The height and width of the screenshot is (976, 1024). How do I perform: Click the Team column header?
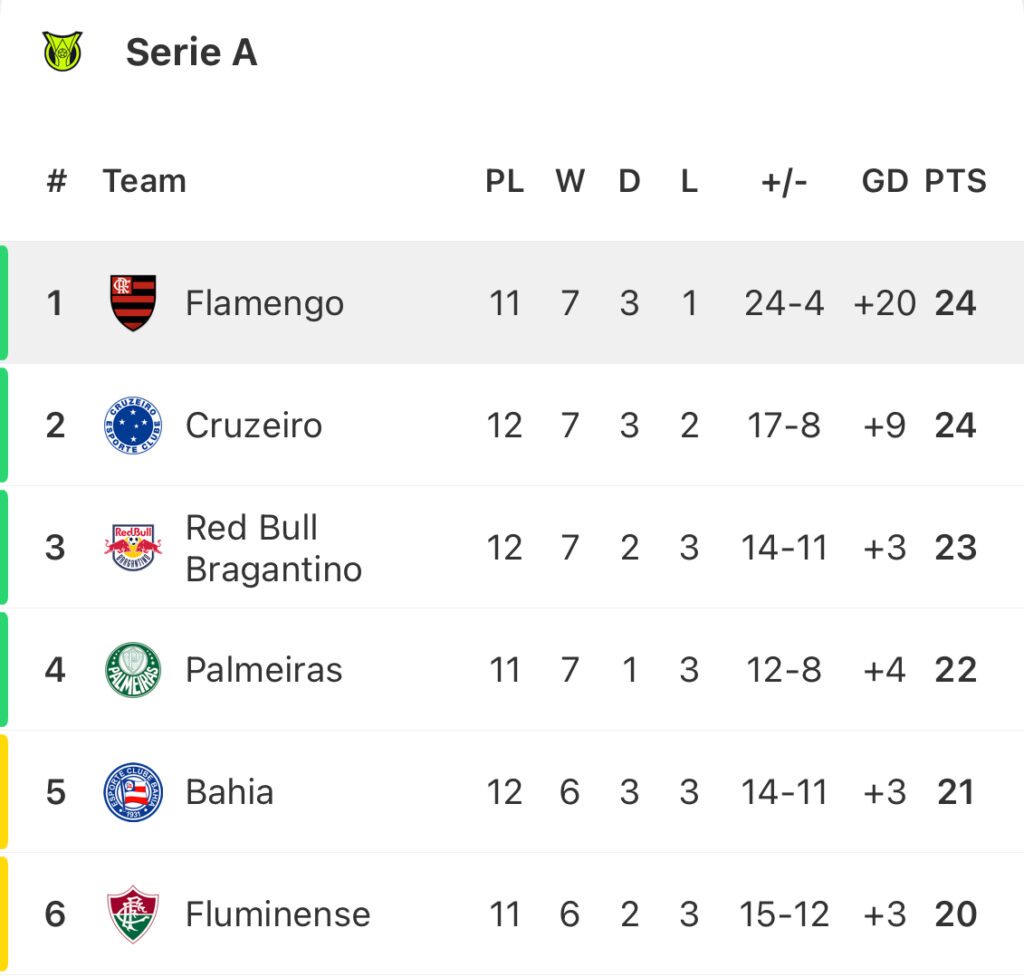[144, 181]
